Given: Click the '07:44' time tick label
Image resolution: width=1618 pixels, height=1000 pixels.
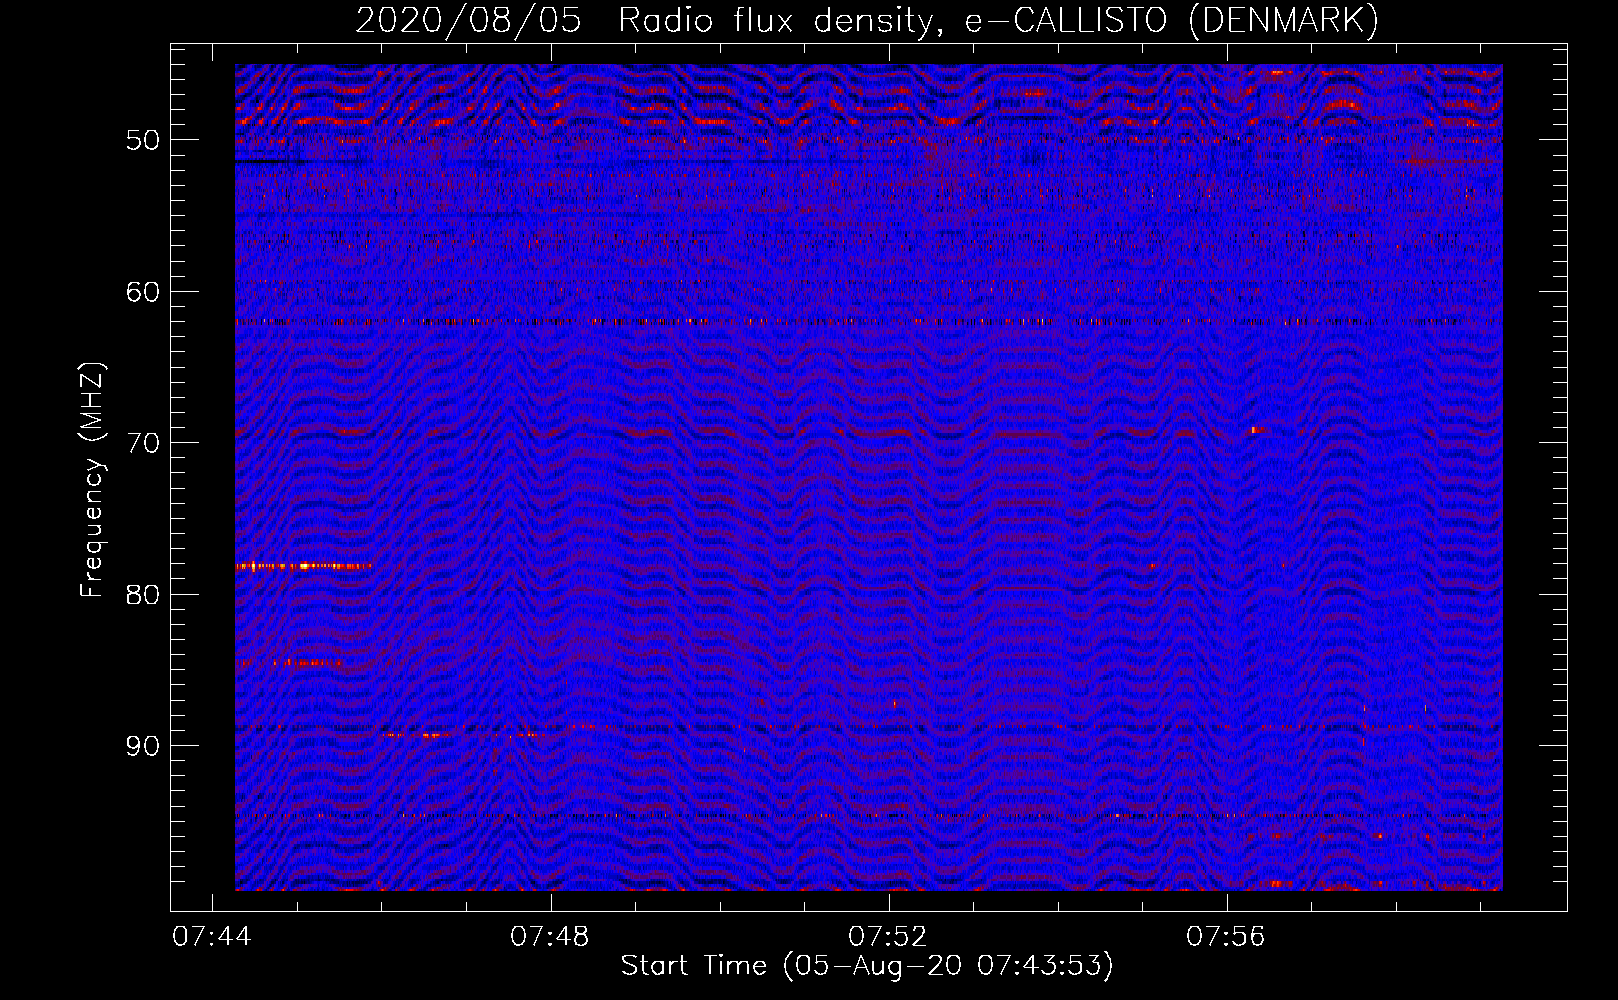Looking at the screenshot, I should pyautogui.click(x=211, y=937).
